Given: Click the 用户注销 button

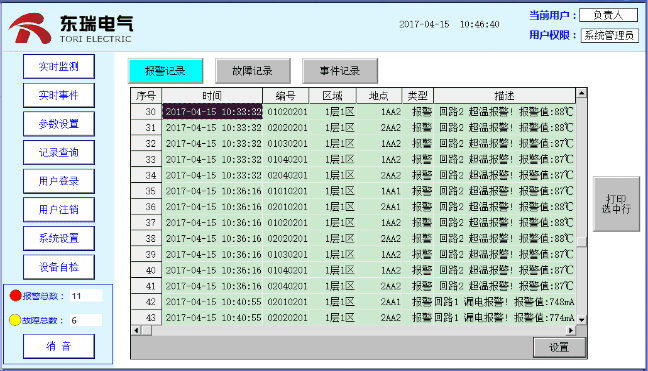Looking at the screenshot, I should tap(59, 210).
